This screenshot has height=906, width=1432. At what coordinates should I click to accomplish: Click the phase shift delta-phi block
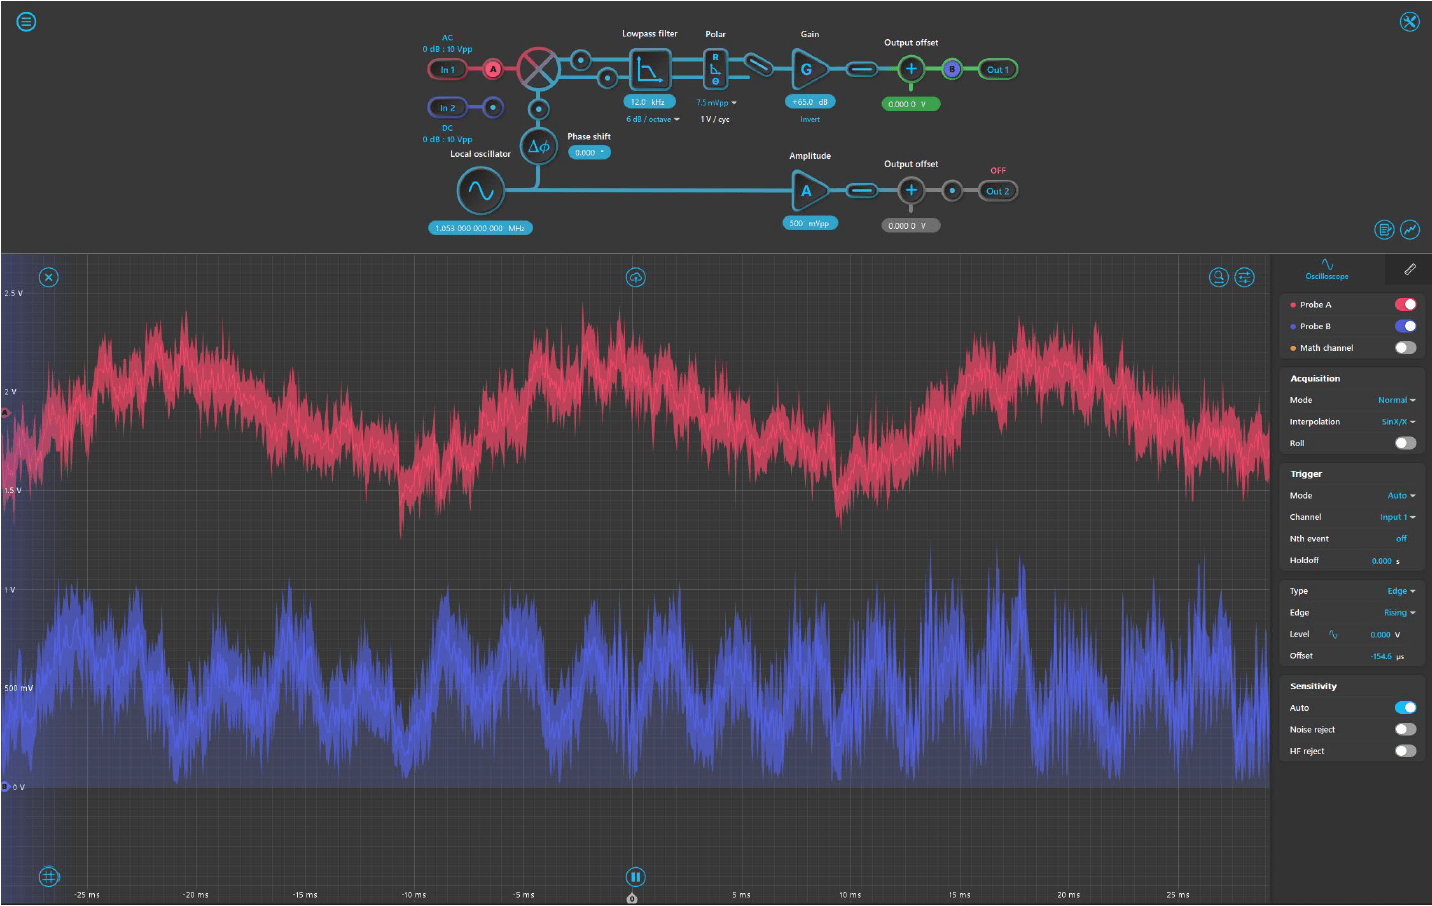(538, 146)
